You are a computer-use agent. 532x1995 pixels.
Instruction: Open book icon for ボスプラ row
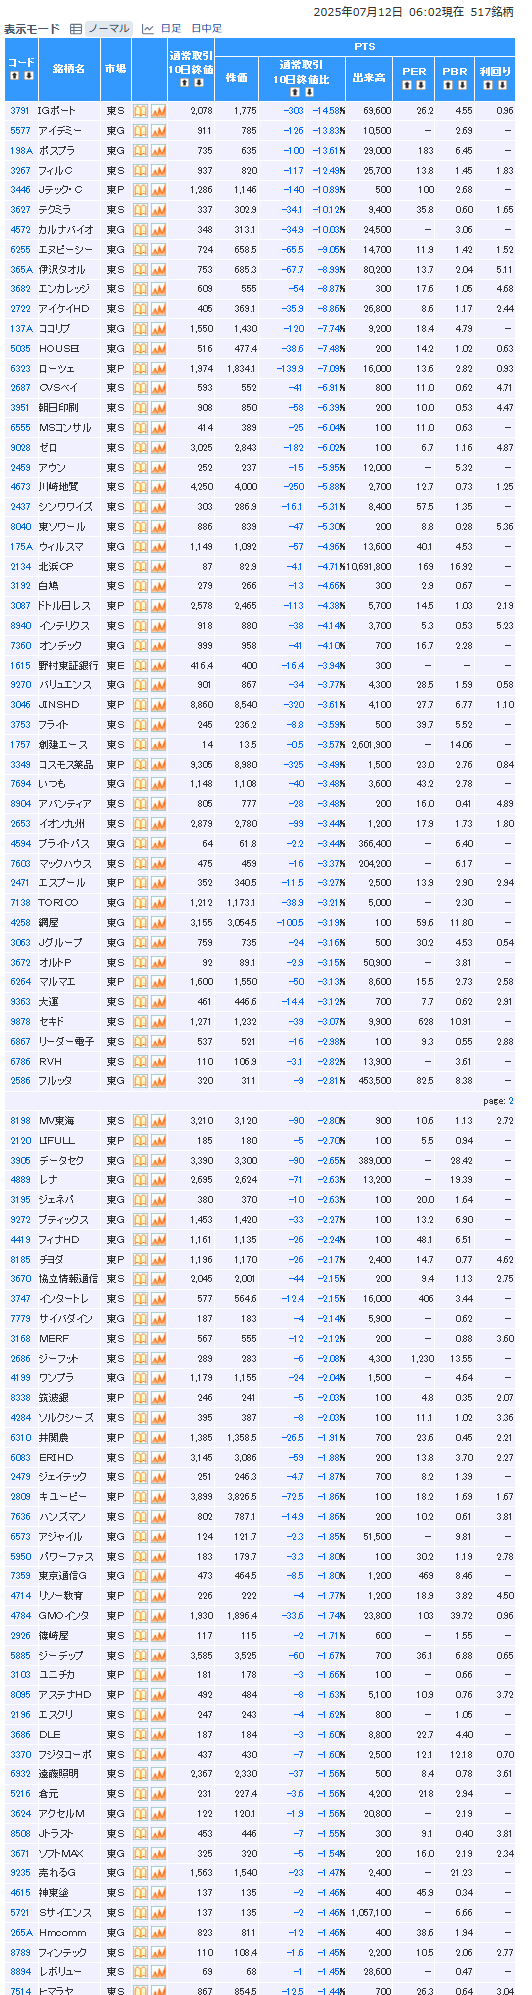[141, 151]
